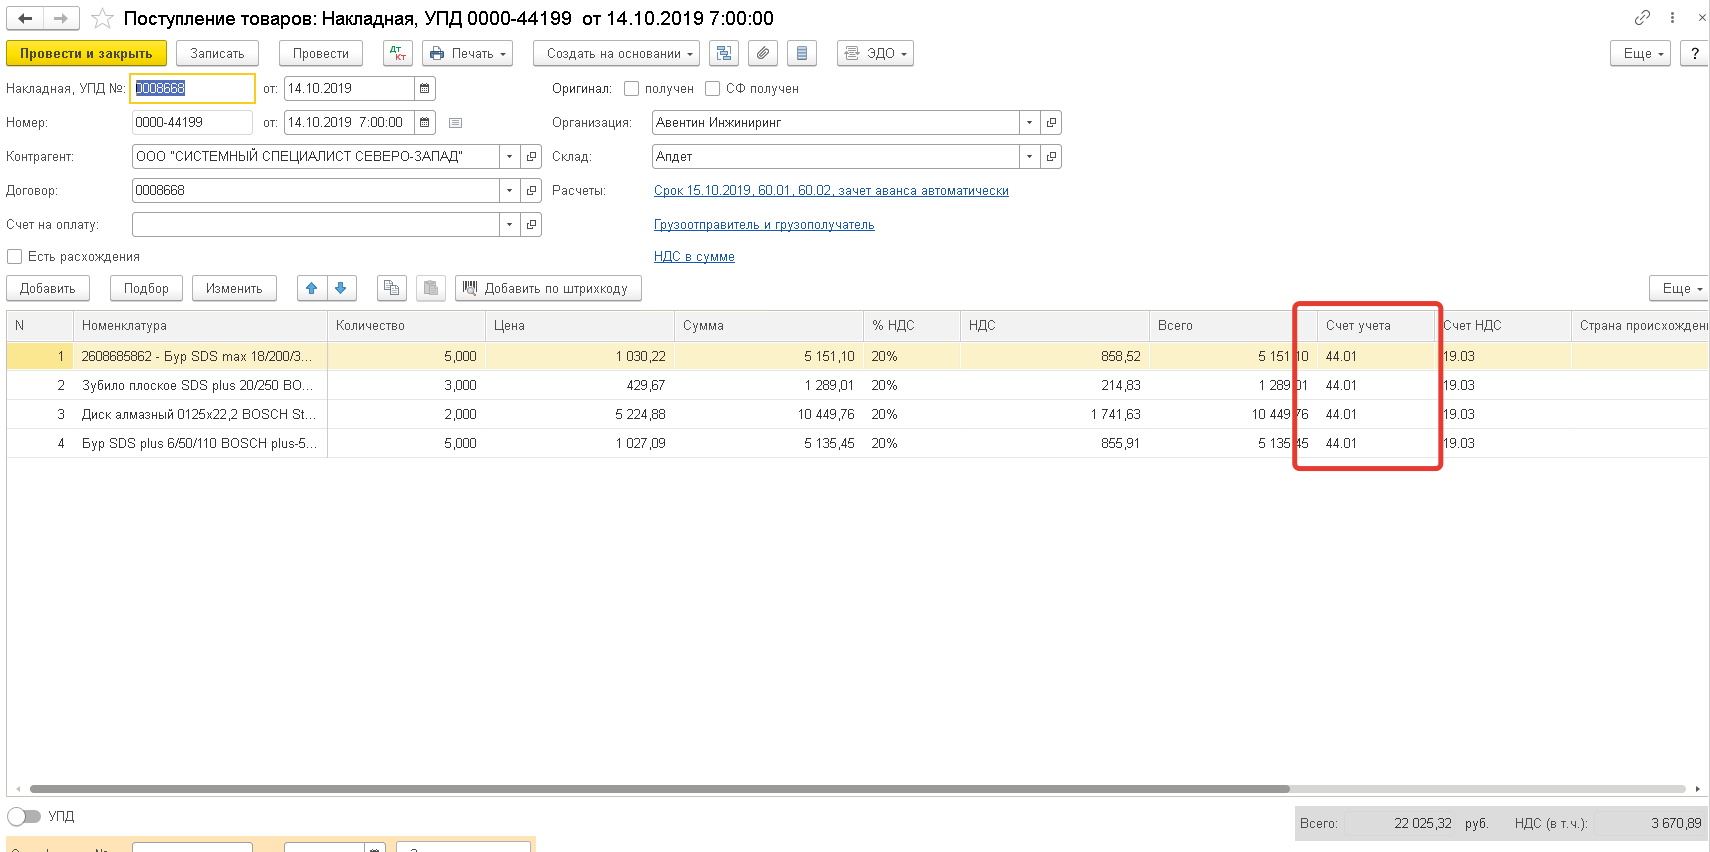The width and height of the screenshot is (1710, 852).
Task: Click the 10 449,76 Сумма cell
Action: click(769, 414)
